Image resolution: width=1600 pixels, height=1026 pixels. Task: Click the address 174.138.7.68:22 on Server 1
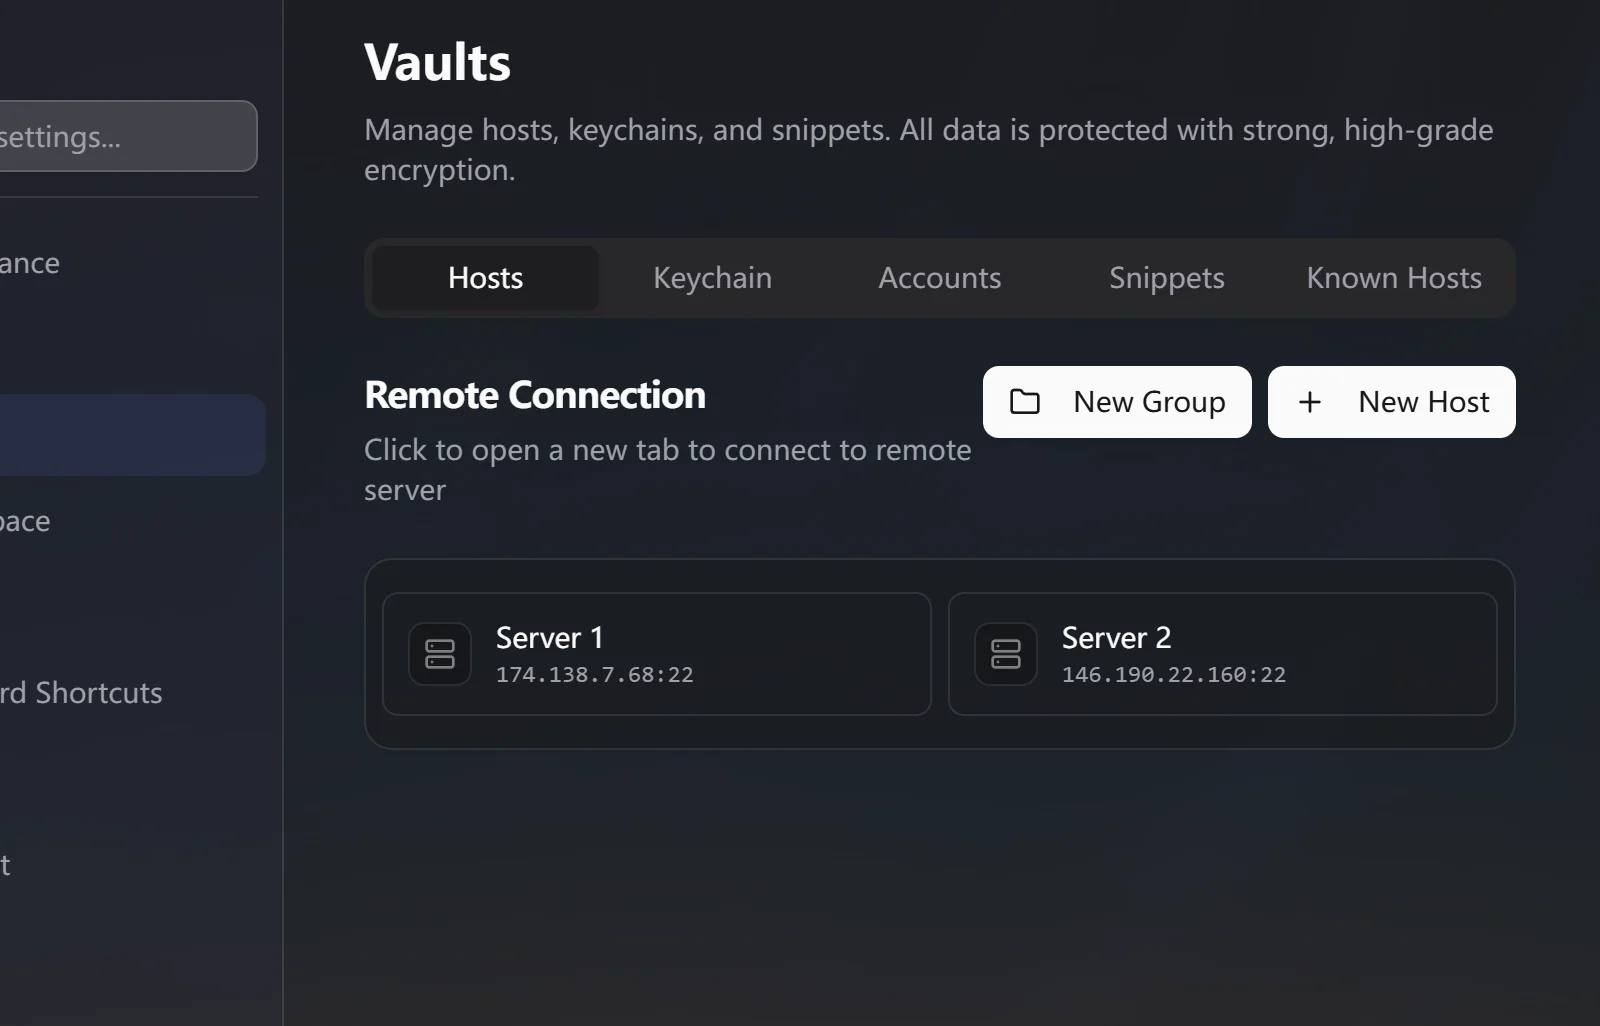[593, 674]
